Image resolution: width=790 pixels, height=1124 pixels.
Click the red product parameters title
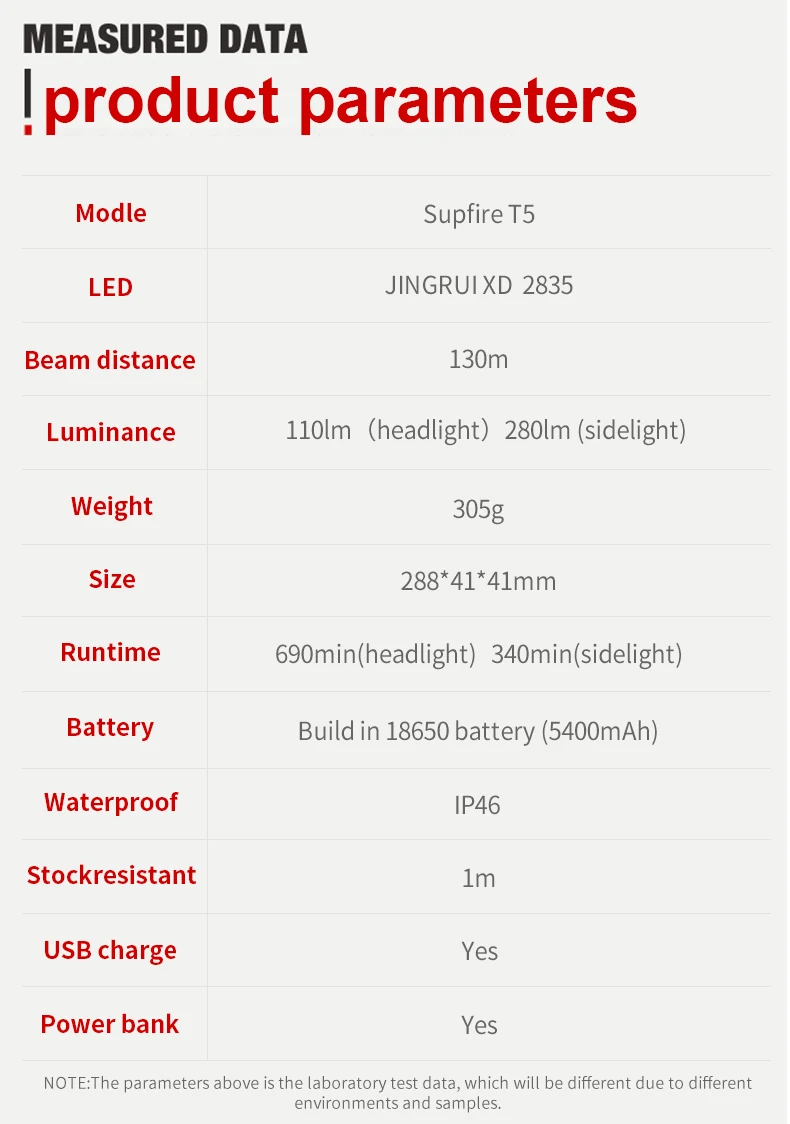[x=340, y=100]
